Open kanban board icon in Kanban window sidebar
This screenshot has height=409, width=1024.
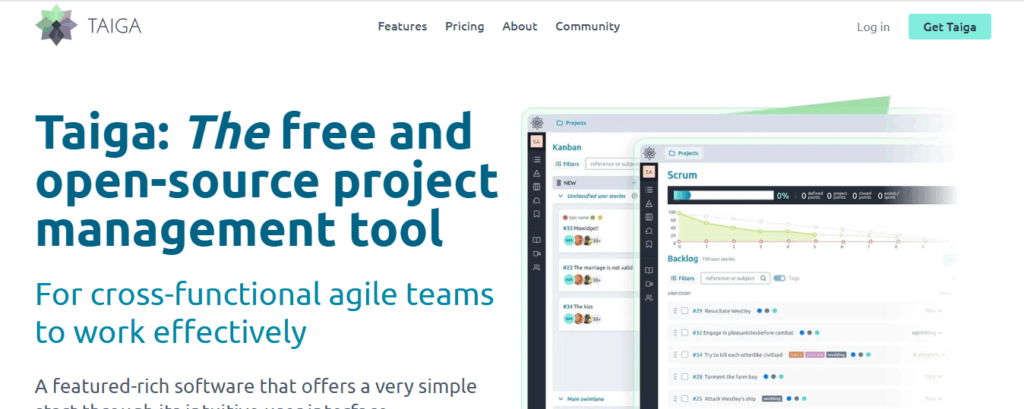coord(536,187)
